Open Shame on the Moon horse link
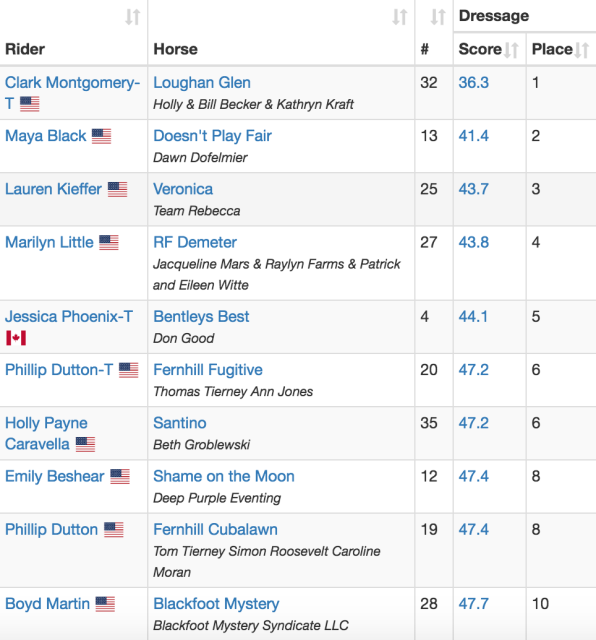Viewport: 596px width, 640px height. point(224,476)
